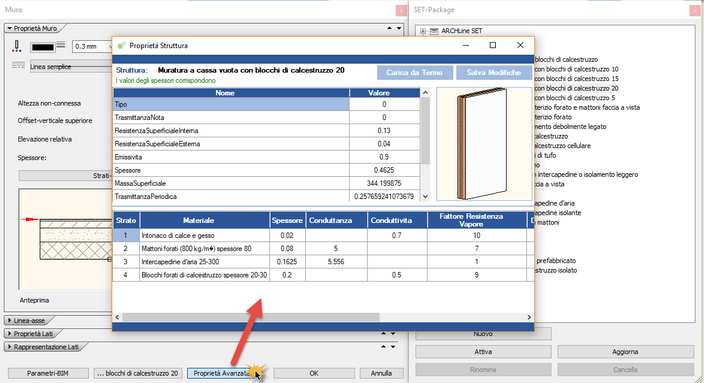Select the calcestruzzo cellulare tree item
Screen dimensions: 704x383
563,145
